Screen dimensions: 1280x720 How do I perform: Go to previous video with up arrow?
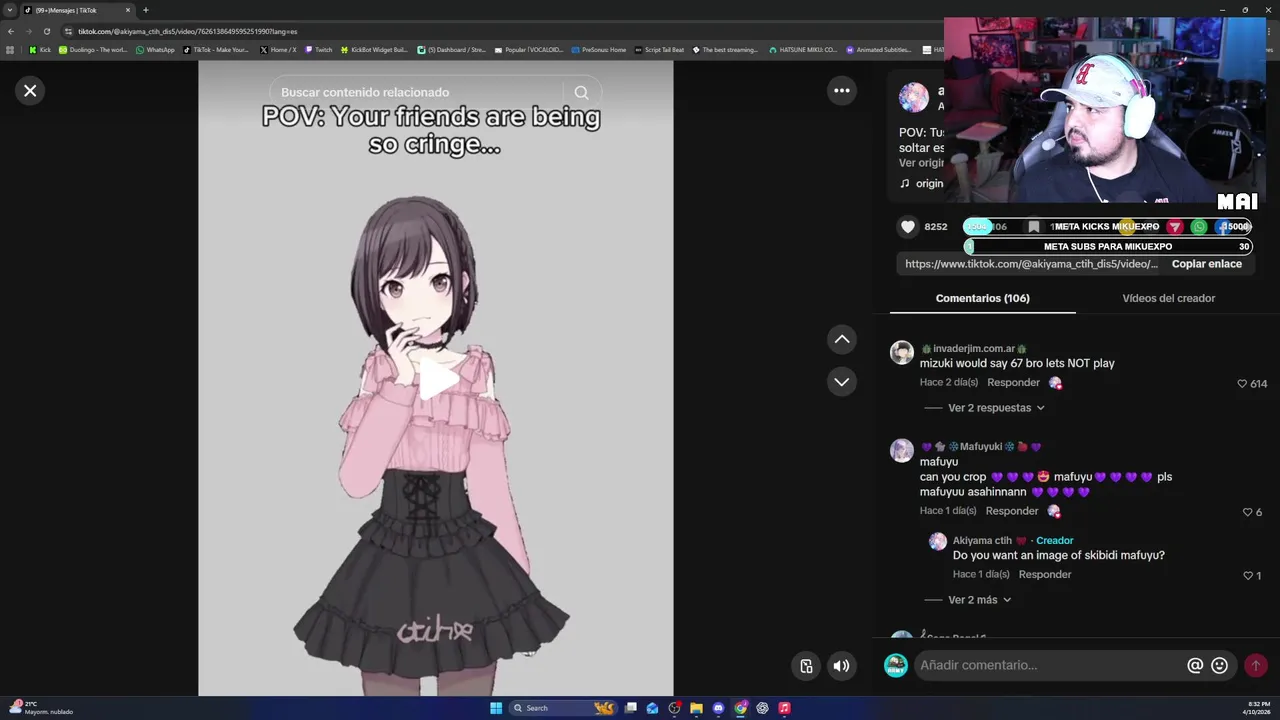click(842, 340)
